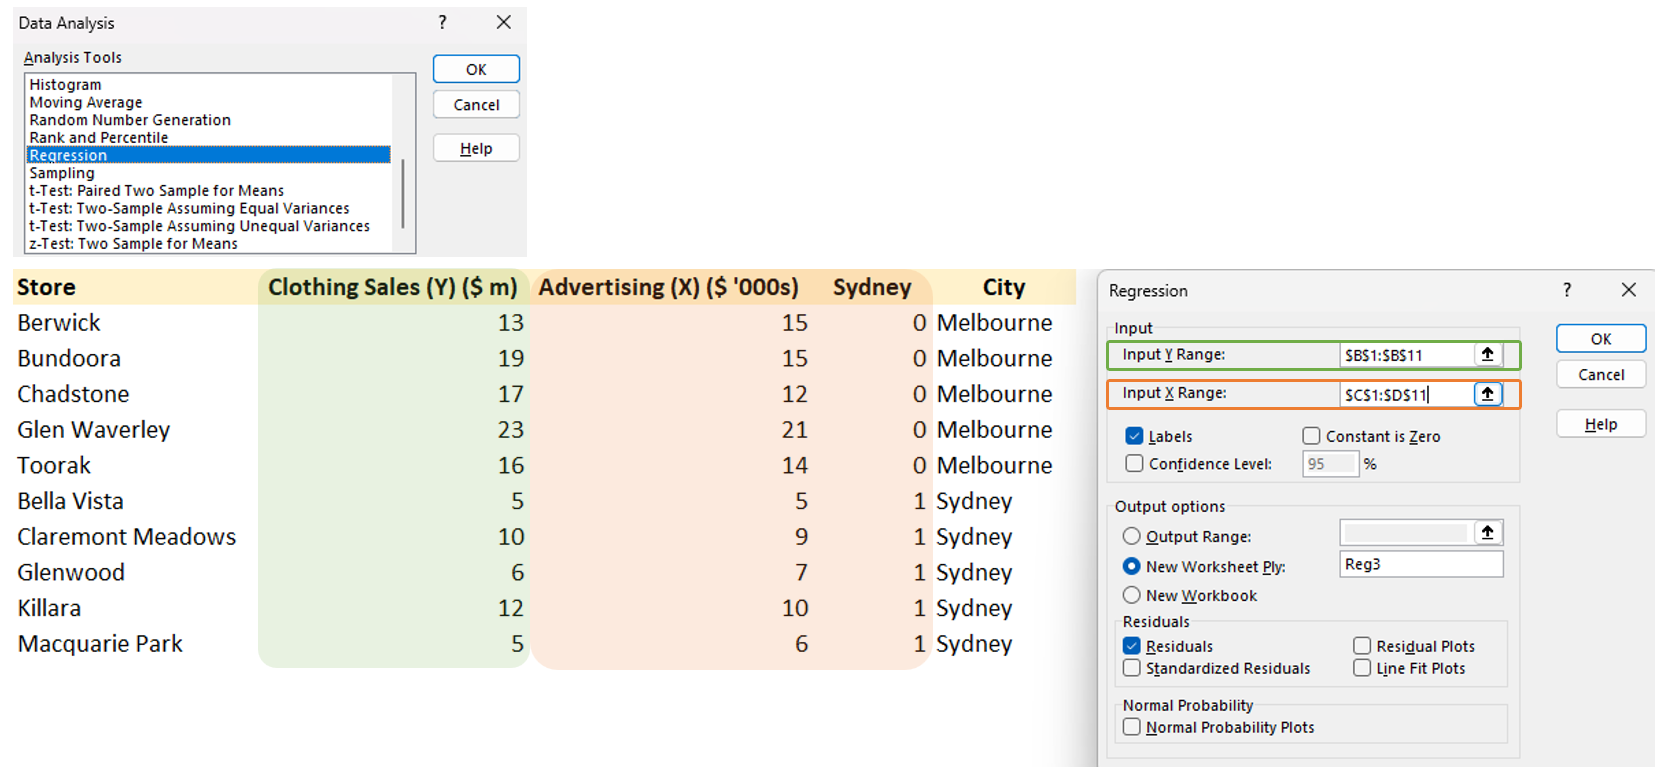The height and width of the screenshot is (776, 1663).
Task: Enable the Standardized Residuals checkbox
Action: click(x=1132, y=668)
